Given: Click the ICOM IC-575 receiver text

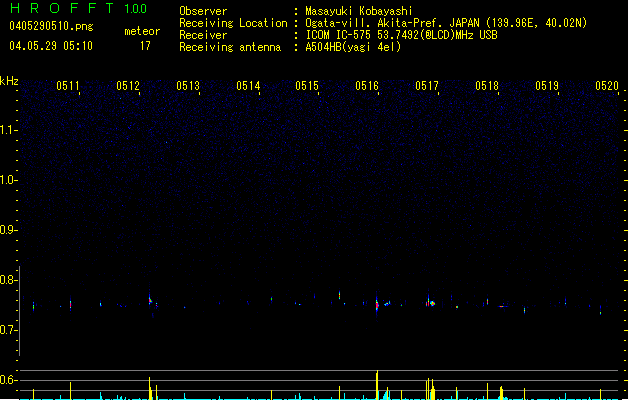Looking at the screenshot, I should [x=402, y=35].
